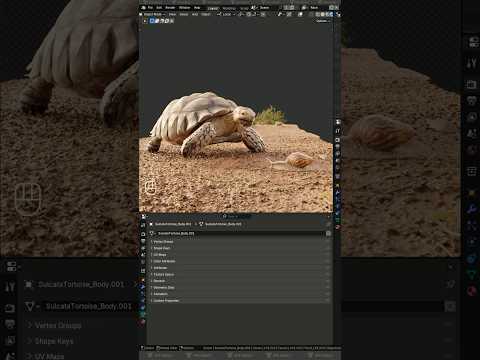This screenshot has height=360, width=480.
Task: Switch to wireframe viewport shading
Action: pos(318,14)
